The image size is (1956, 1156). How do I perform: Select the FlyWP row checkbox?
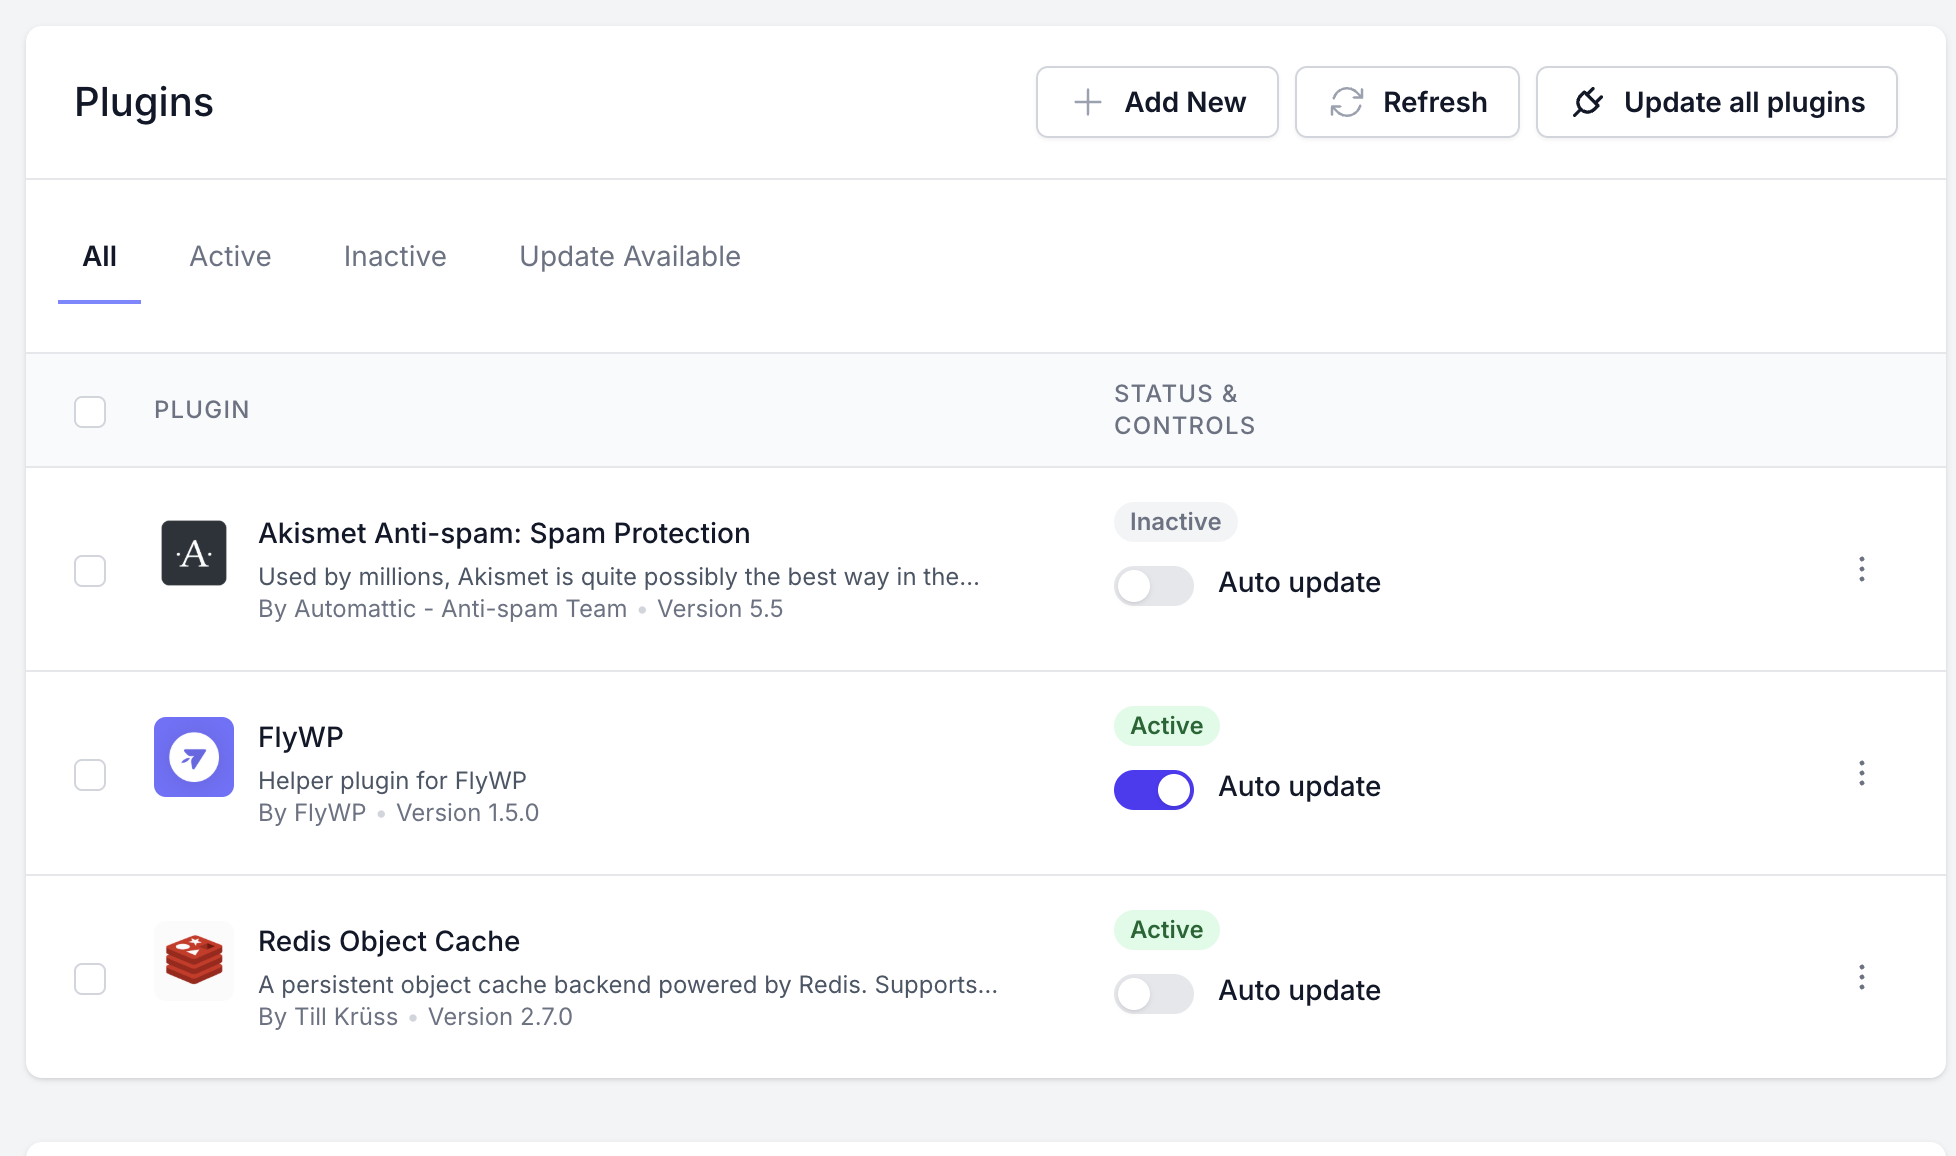[90, 775]
